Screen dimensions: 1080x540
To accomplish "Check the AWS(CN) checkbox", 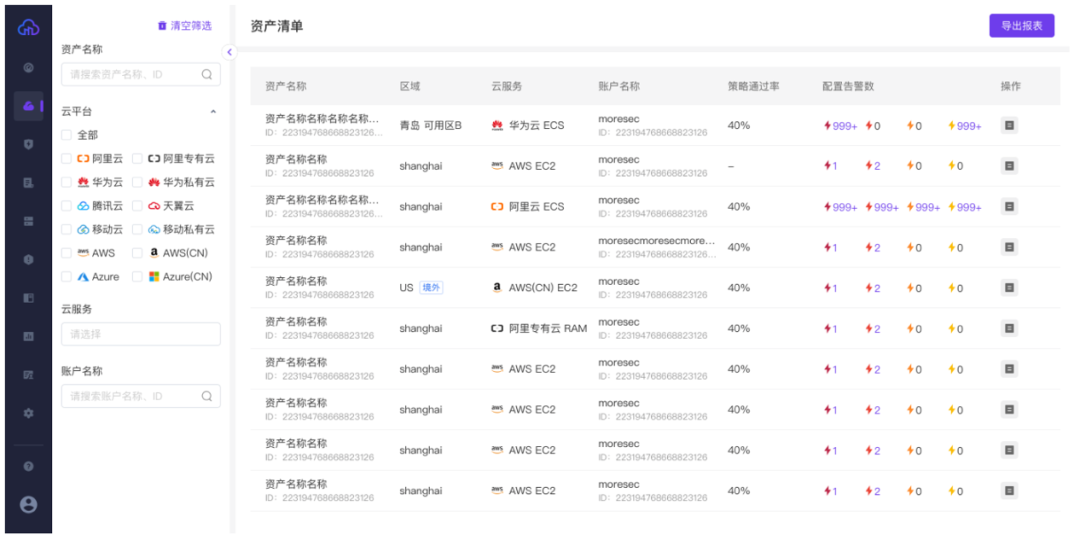I will click(137, 253).
